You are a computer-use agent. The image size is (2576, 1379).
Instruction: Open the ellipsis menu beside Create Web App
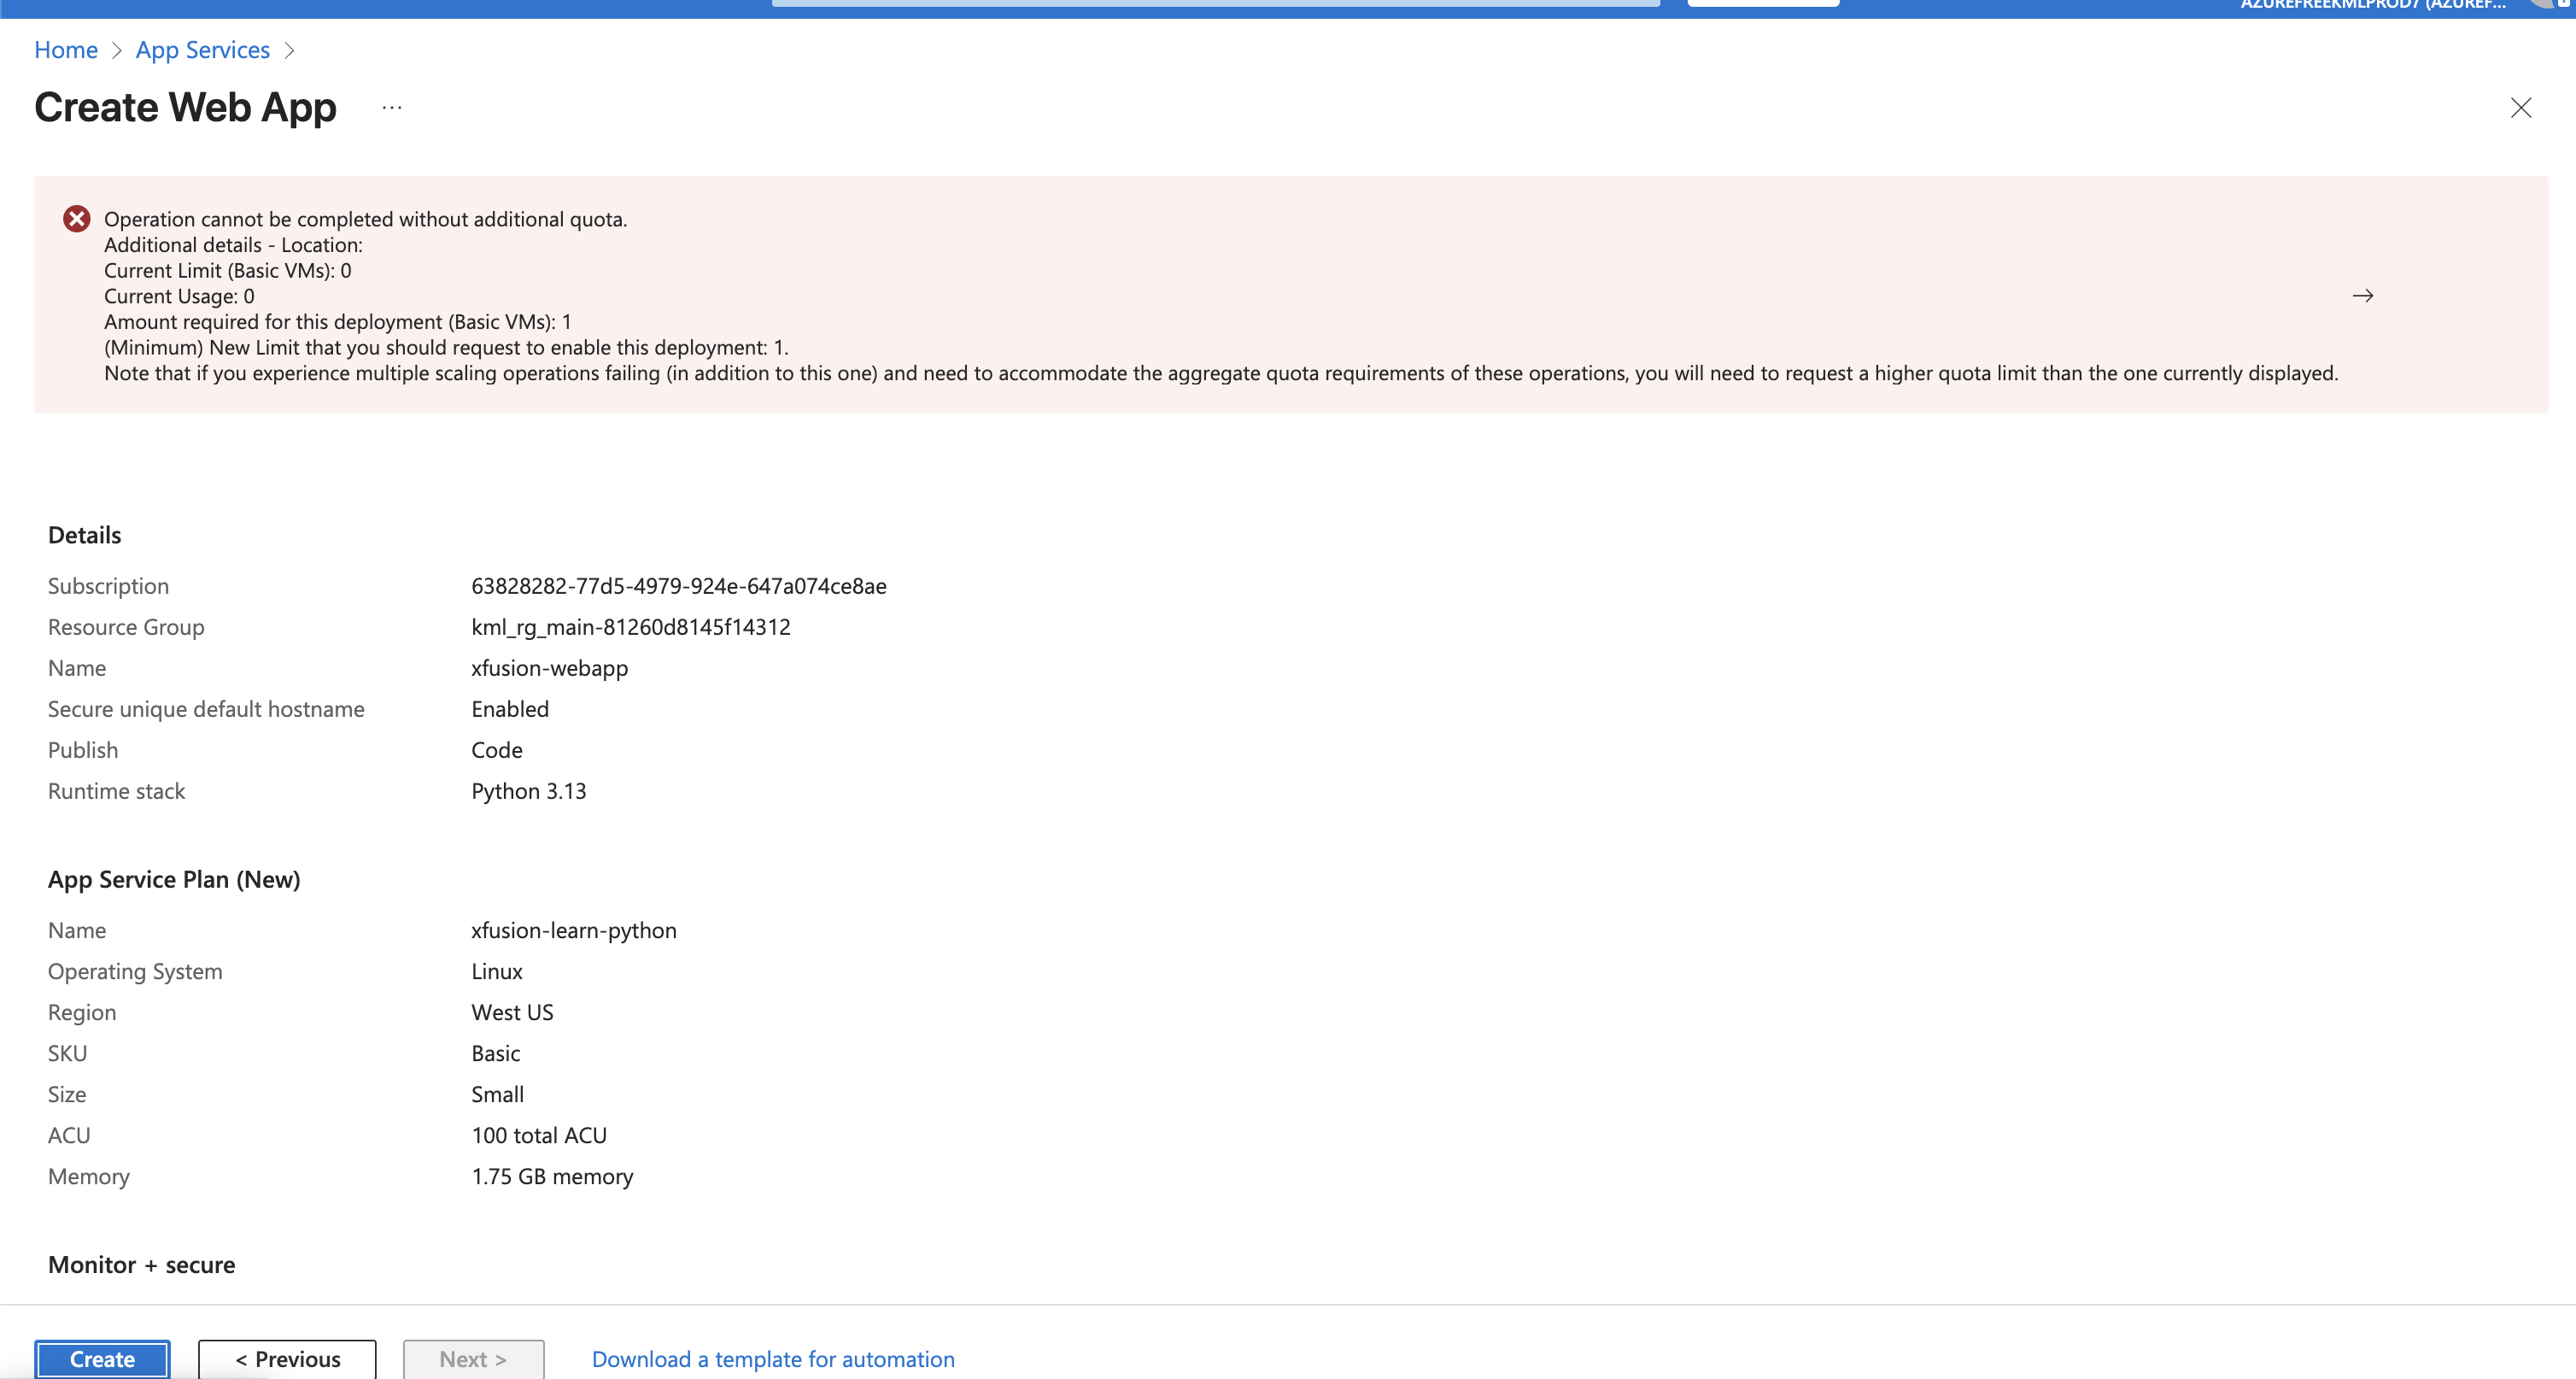pyautogui.click(x=392, y=108)
